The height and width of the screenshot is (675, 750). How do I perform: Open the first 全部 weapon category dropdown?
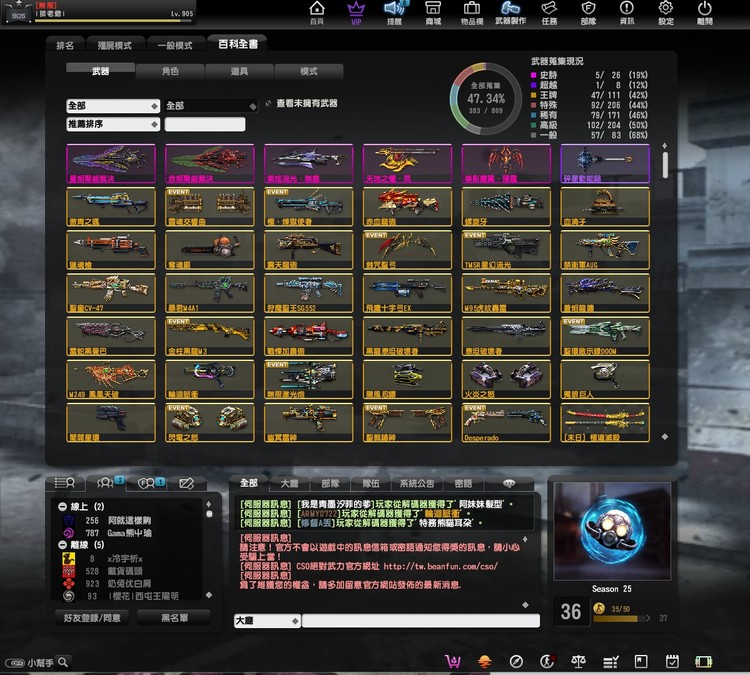coord(113,105)
